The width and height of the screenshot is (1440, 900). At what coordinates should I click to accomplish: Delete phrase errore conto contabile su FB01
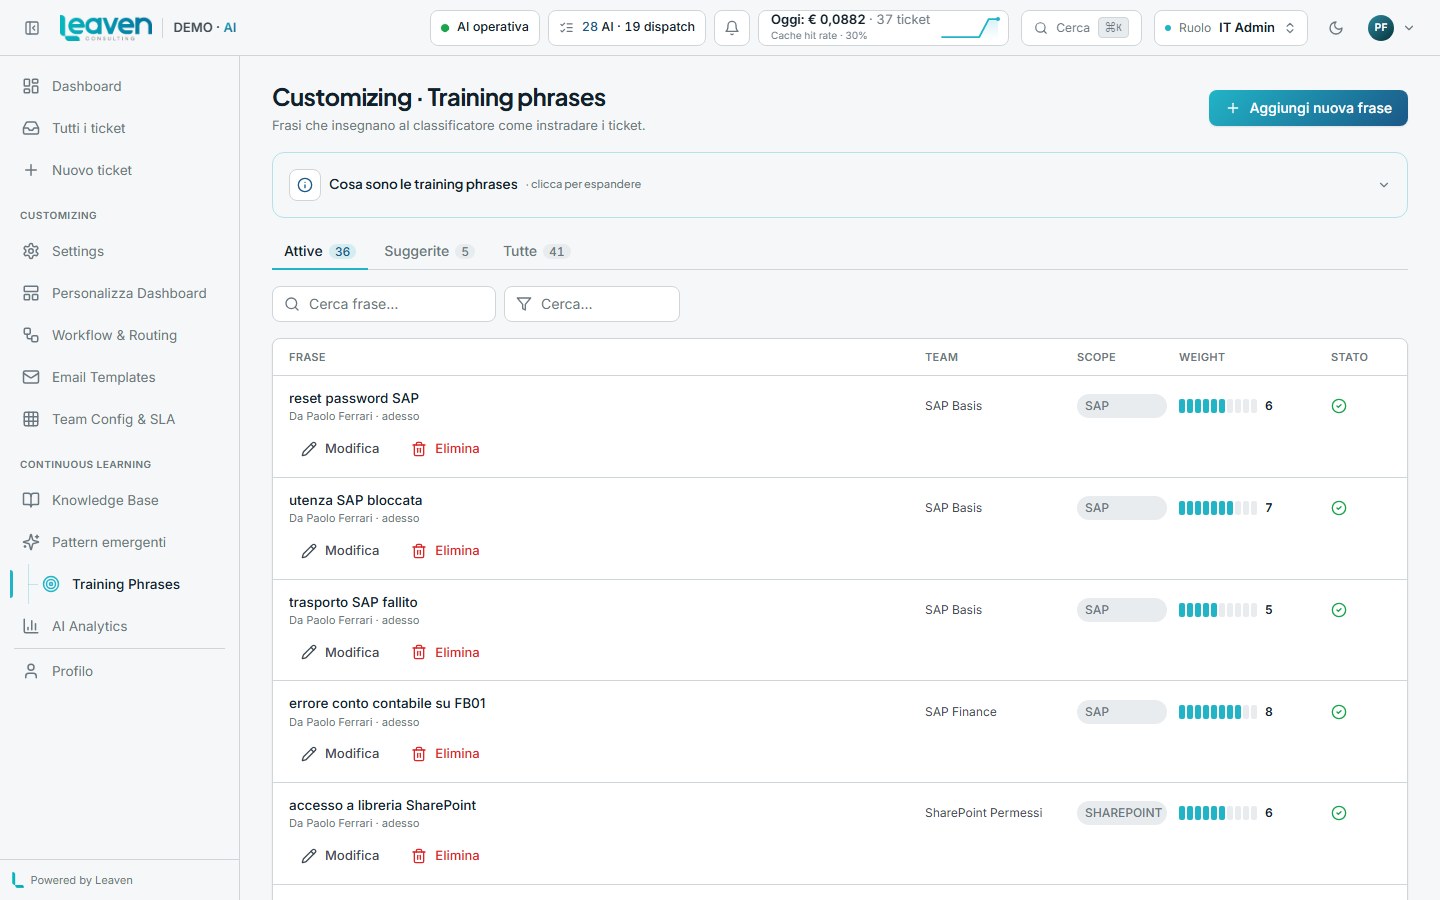coord(446,754)
